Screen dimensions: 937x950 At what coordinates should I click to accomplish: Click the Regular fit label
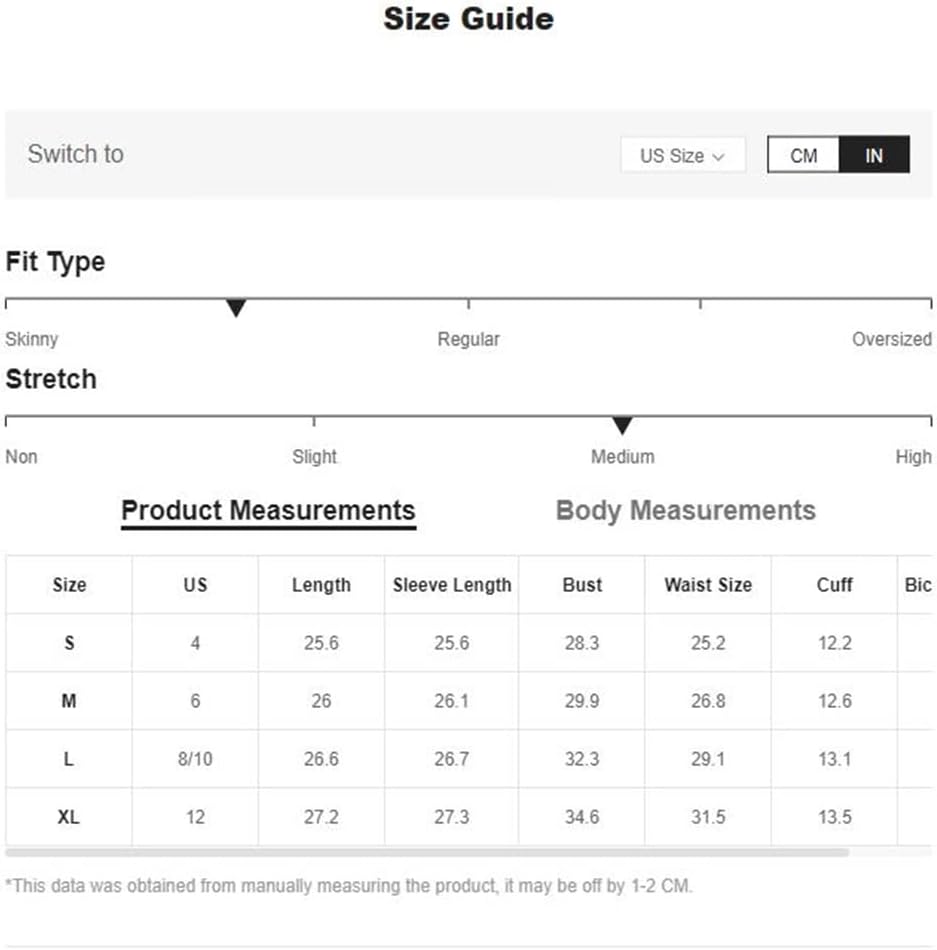coord(469,339)
